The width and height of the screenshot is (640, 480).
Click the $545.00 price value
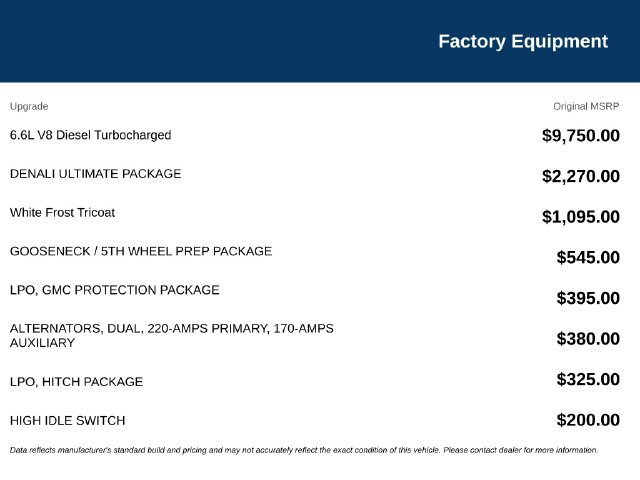pos(588,258)
